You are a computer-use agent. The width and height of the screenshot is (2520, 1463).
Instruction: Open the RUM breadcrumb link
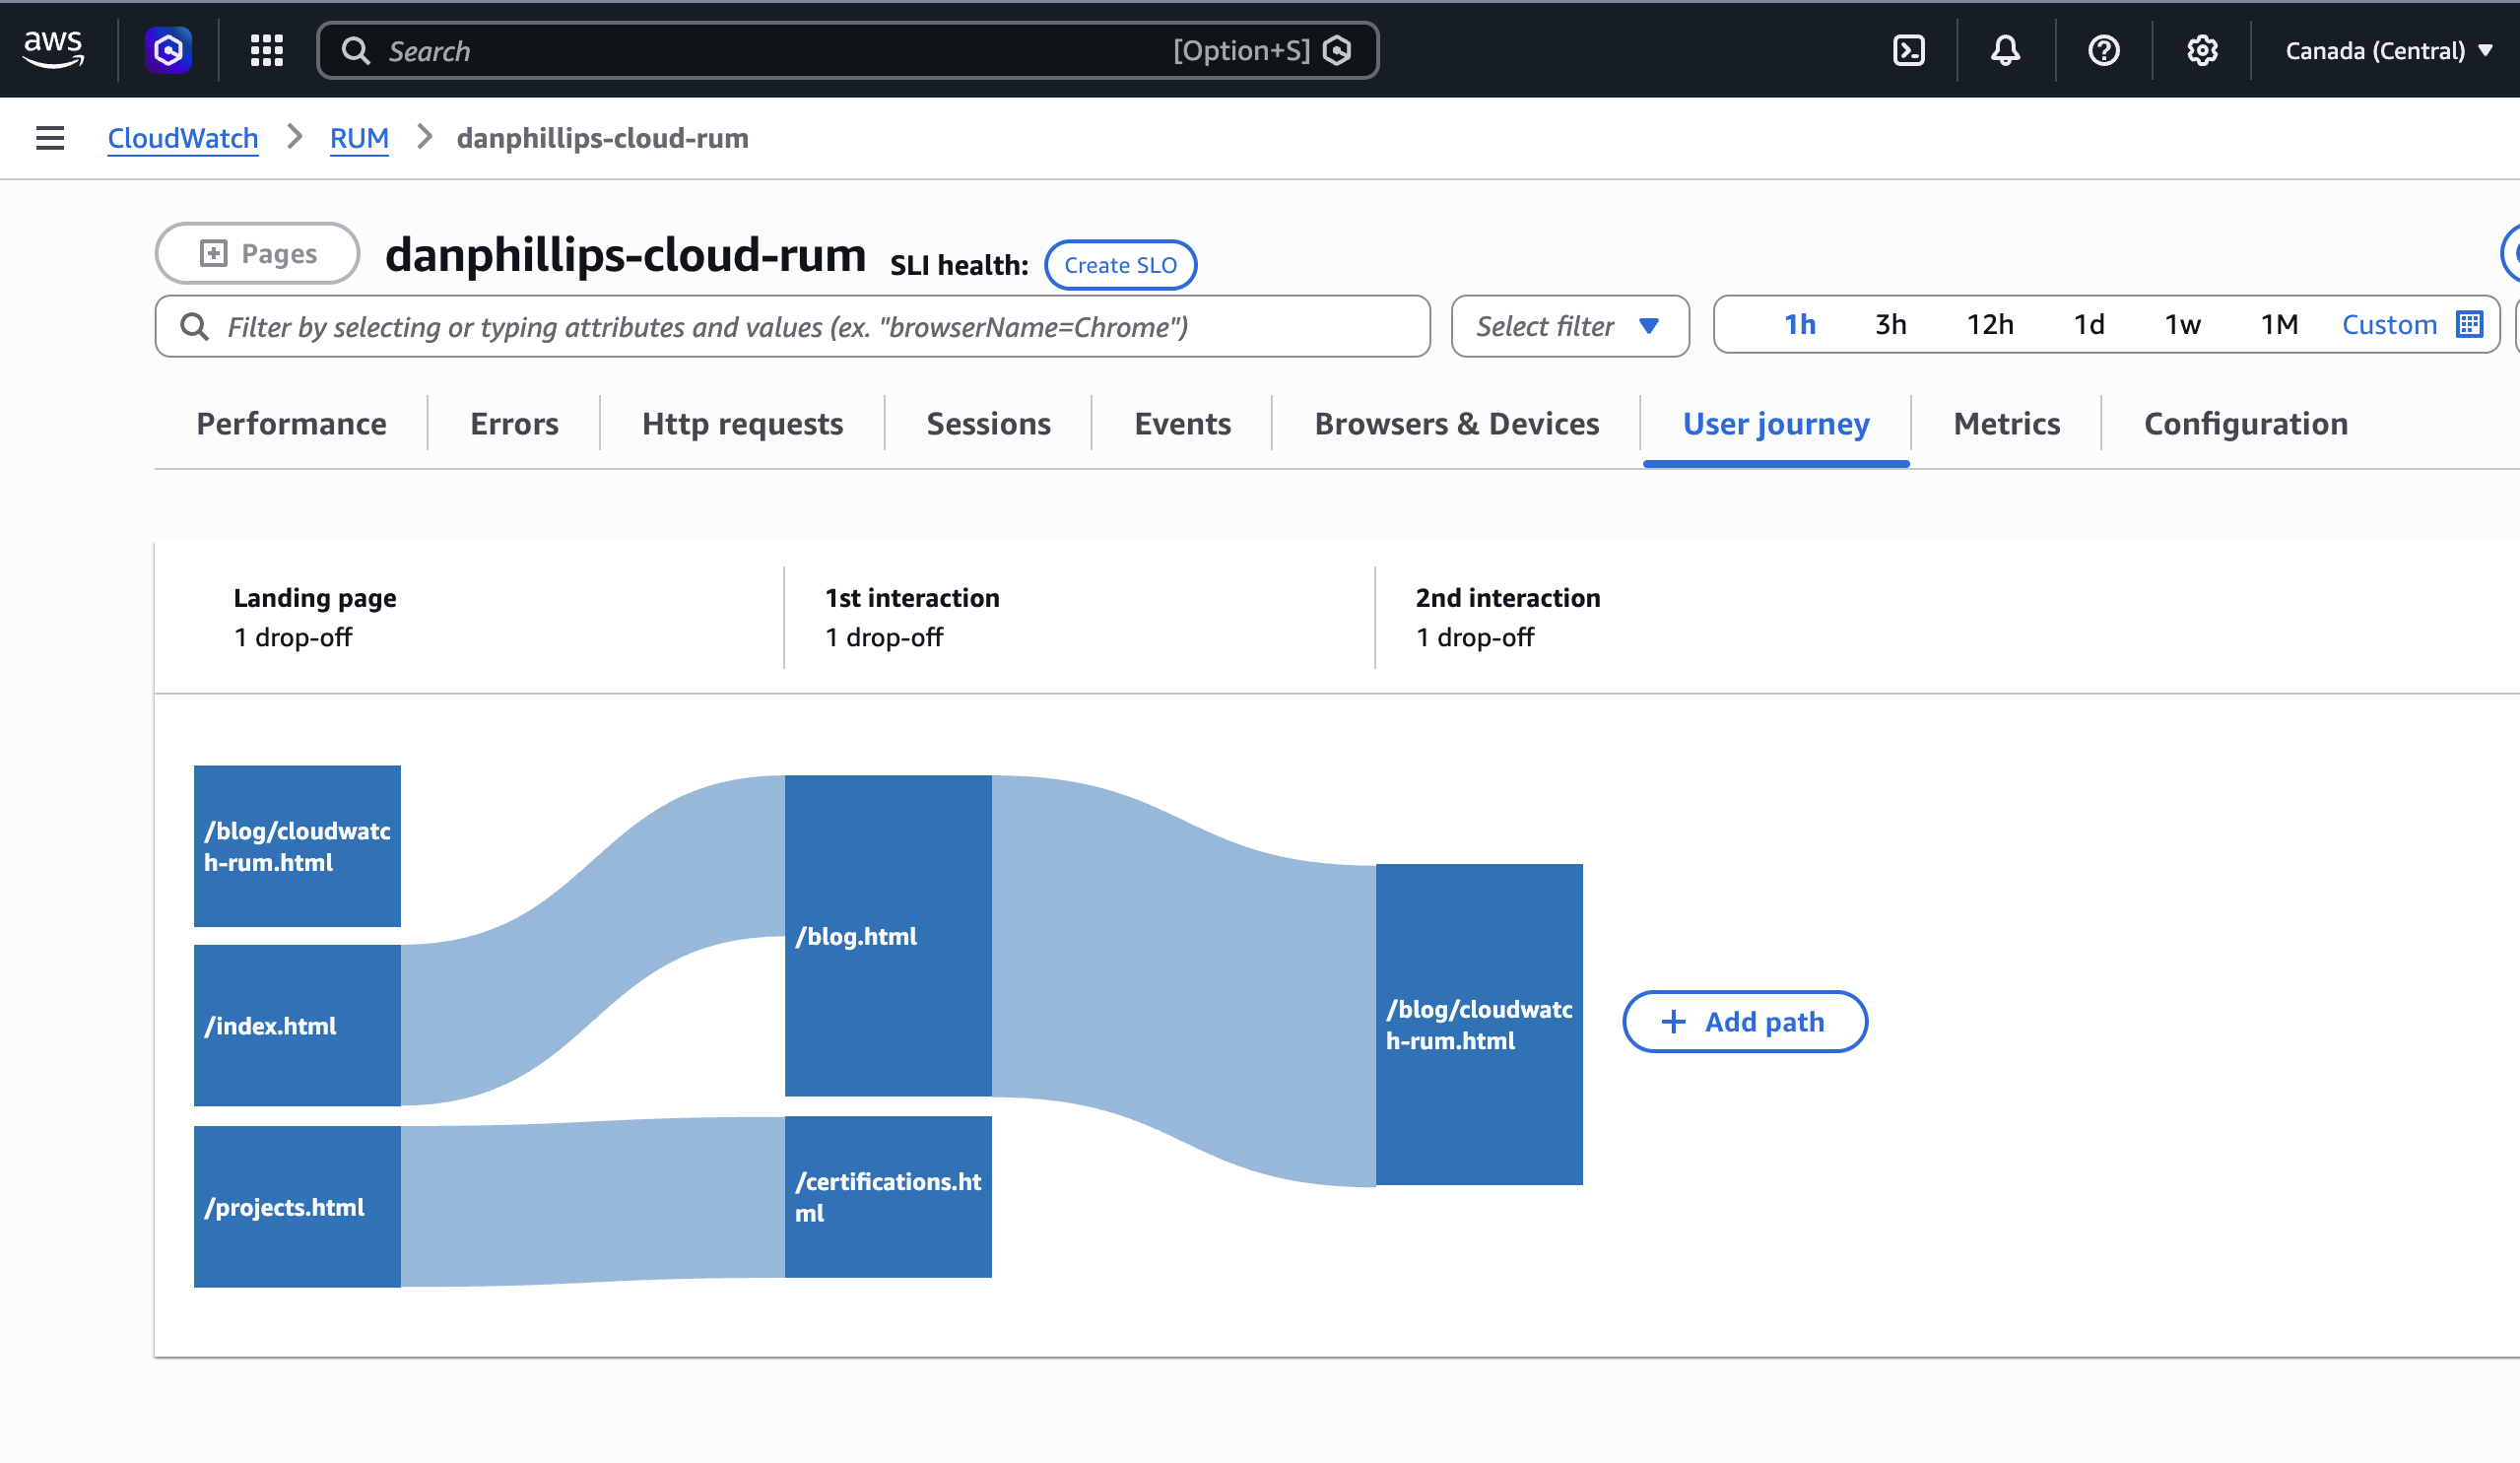[359, 138]
